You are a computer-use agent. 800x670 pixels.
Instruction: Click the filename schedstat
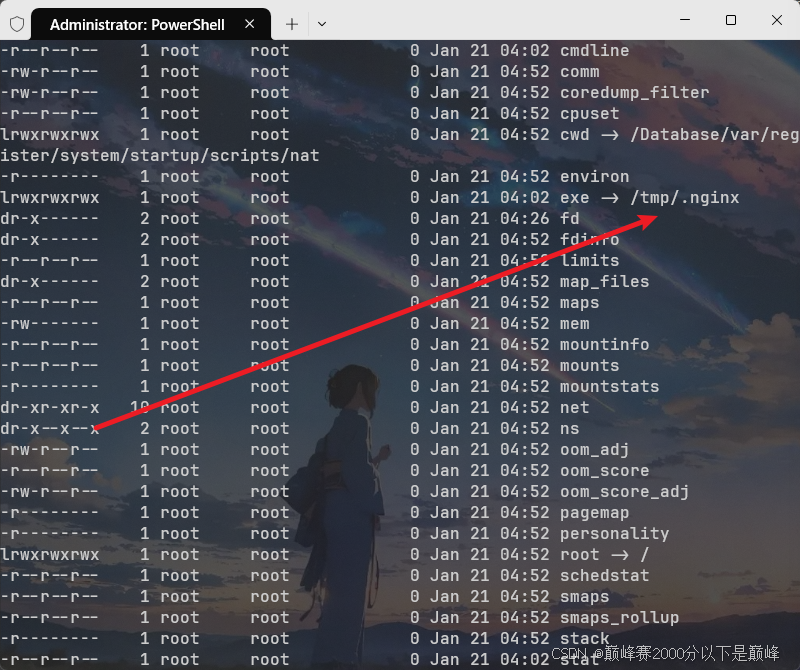coord(605,575)
